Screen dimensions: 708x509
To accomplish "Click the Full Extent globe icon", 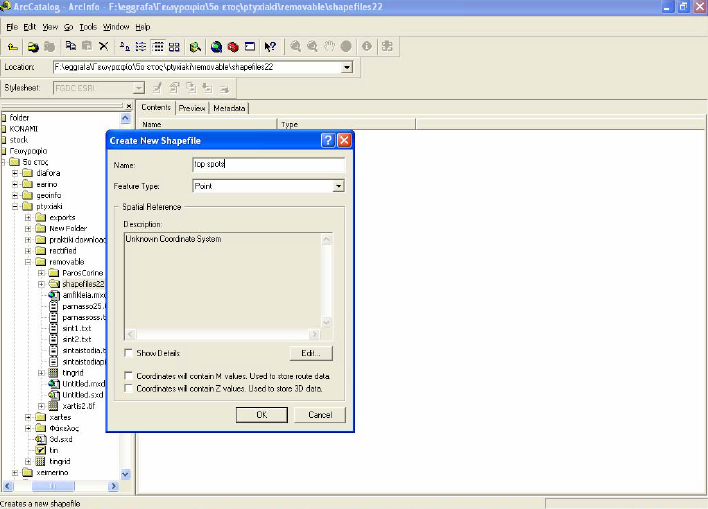I will (x=346, y=47).
